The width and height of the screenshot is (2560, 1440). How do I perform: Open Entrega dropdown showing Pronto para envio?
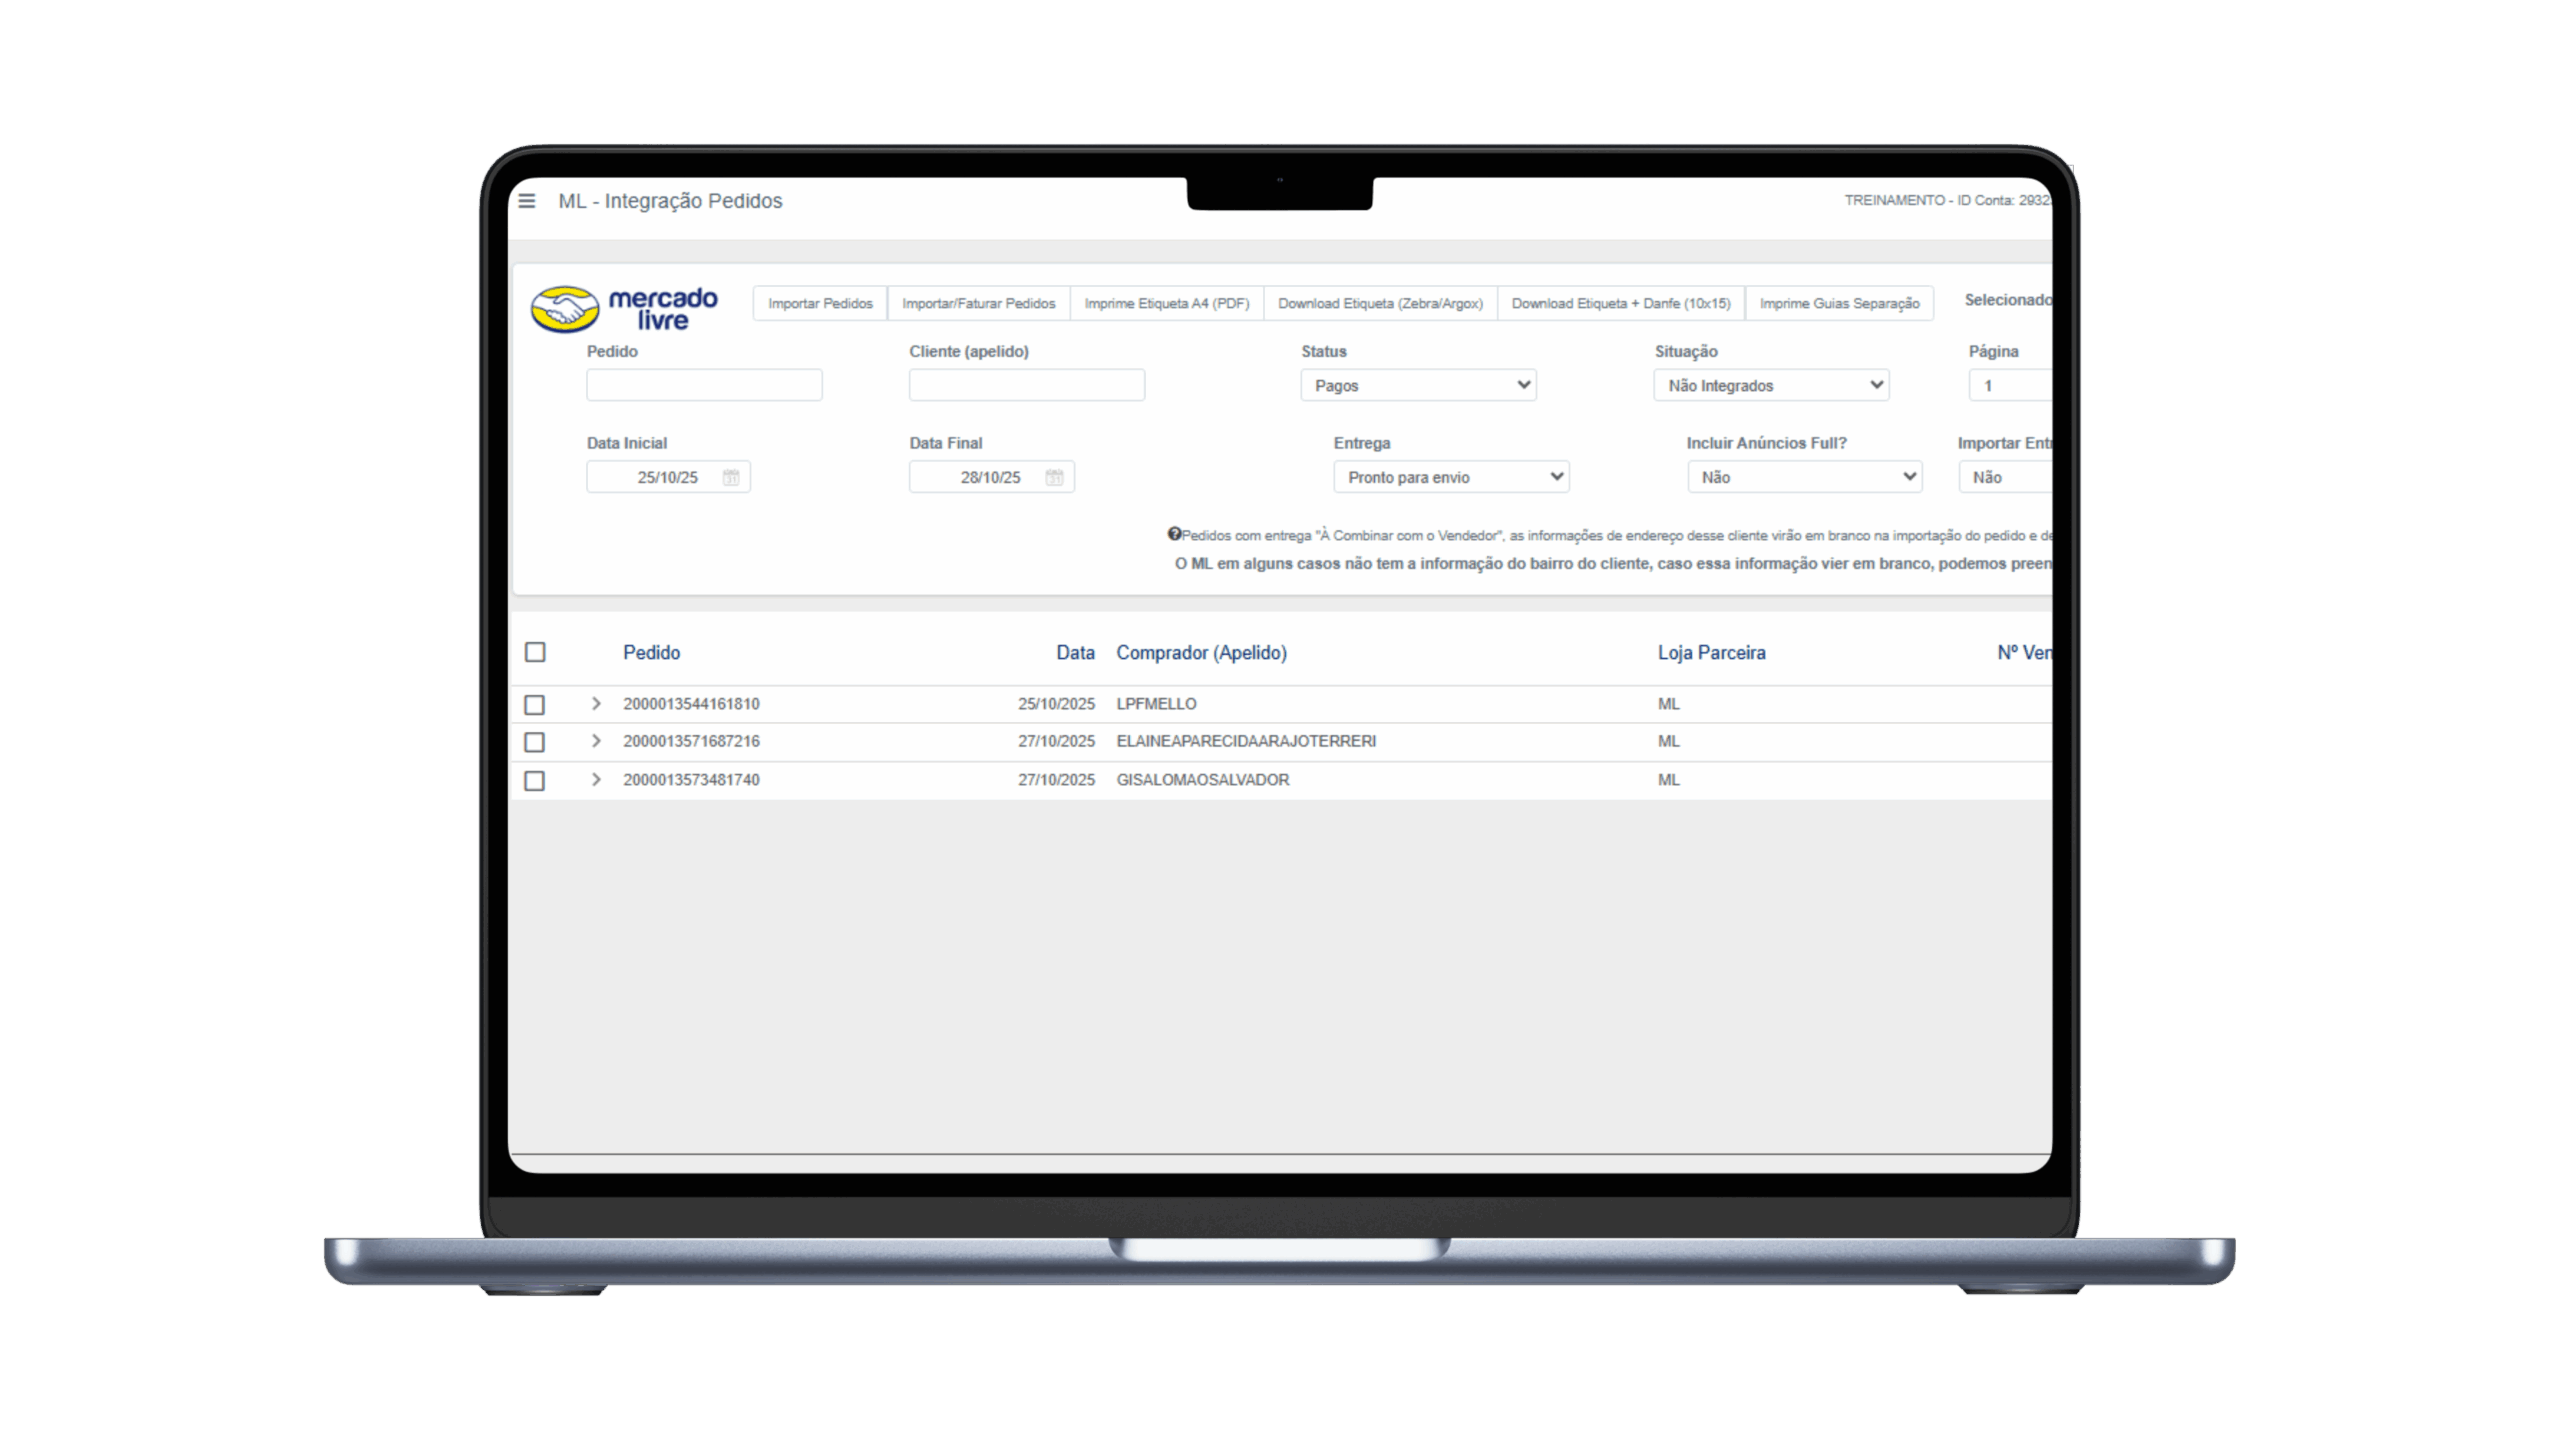[1451, 478]
